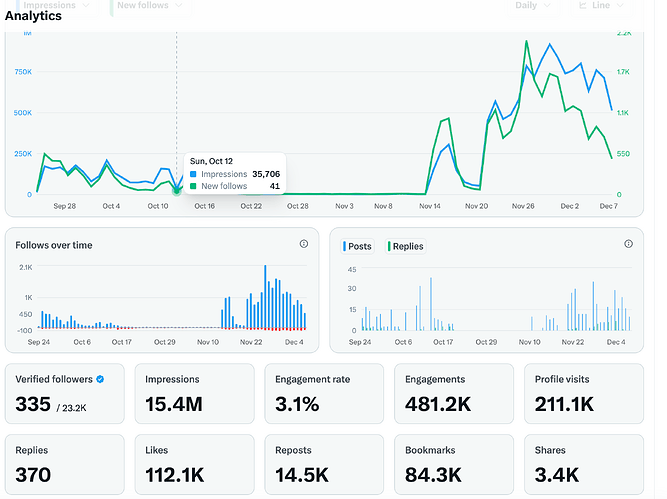Open the New follows metric dropdown
The height and width of the screenshot is (499, 667).
[x=149, y=6]
